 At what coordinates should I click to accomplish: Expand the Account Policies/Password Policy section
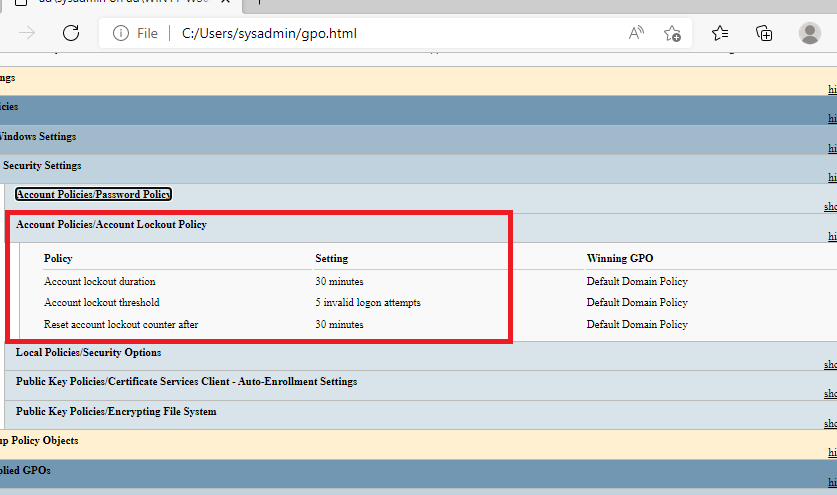click(93, 195)
